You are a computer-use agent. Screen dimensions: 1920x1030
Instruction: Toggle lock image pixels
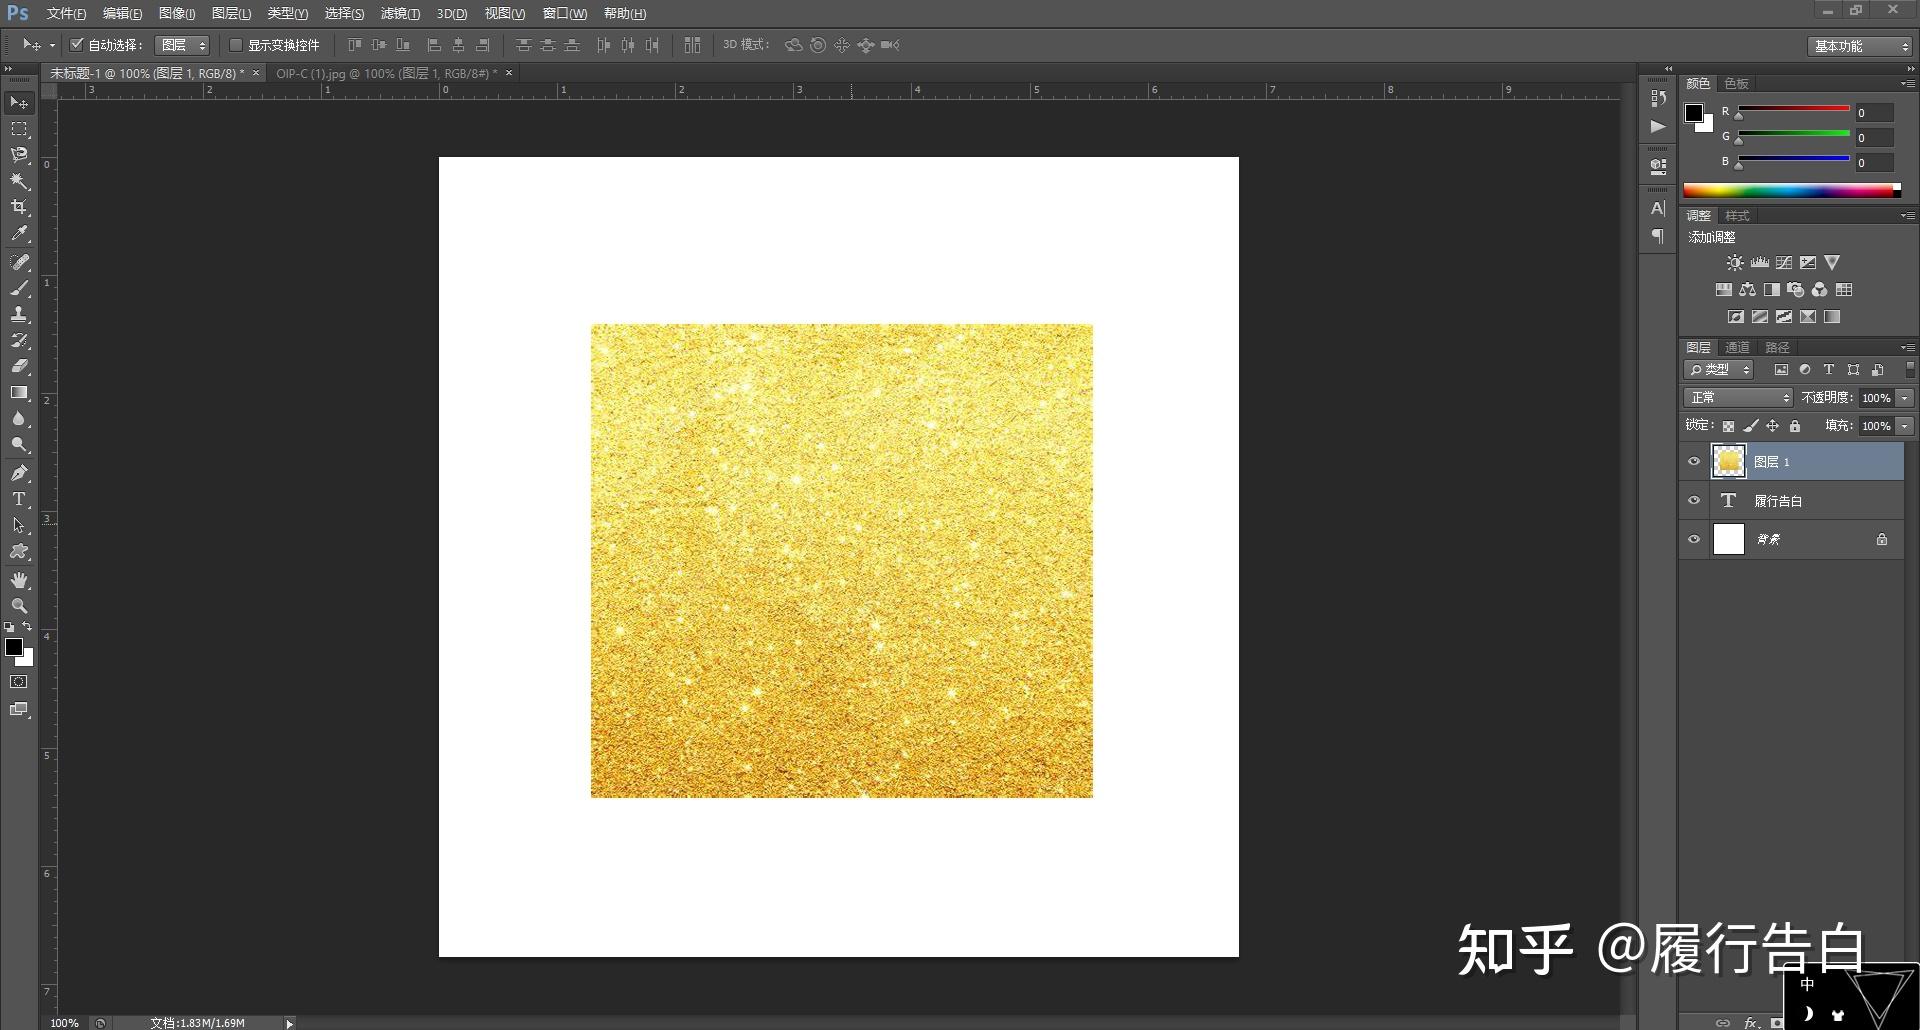pos(1751,426)
